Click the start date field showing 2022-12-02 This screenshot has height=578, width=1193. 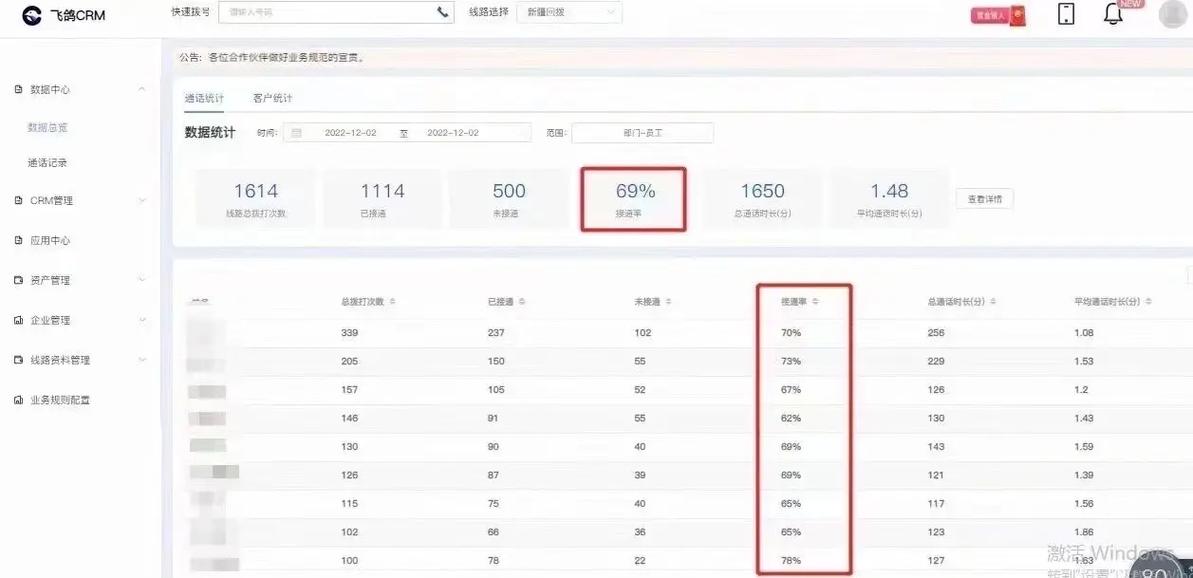coord(350,132)
